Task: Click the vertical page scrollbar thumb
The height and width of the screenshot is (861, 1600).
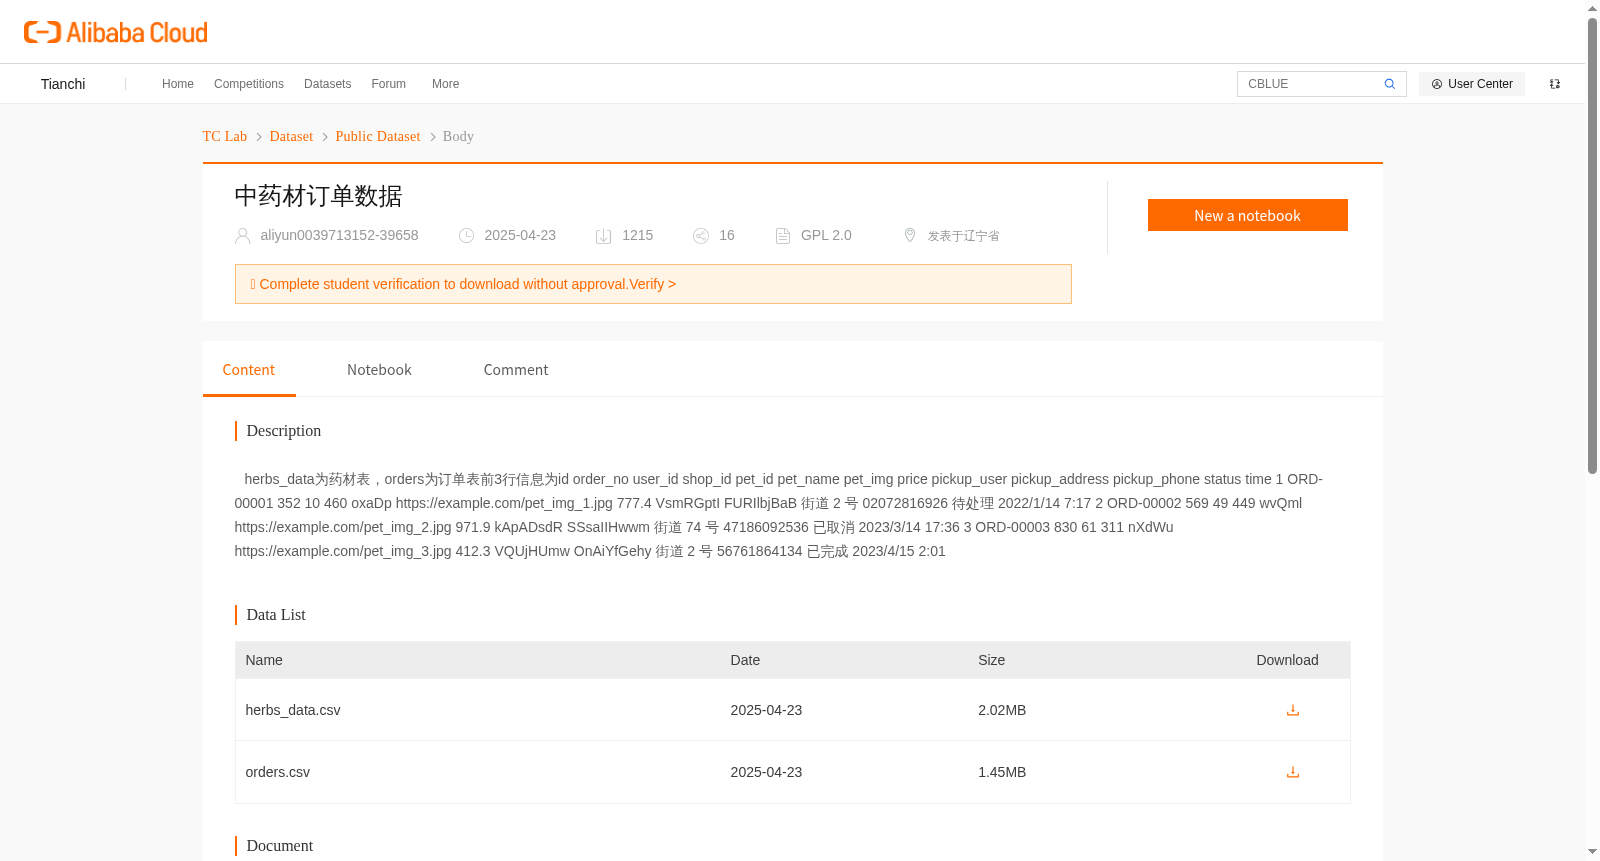Action: [1592, 245]
